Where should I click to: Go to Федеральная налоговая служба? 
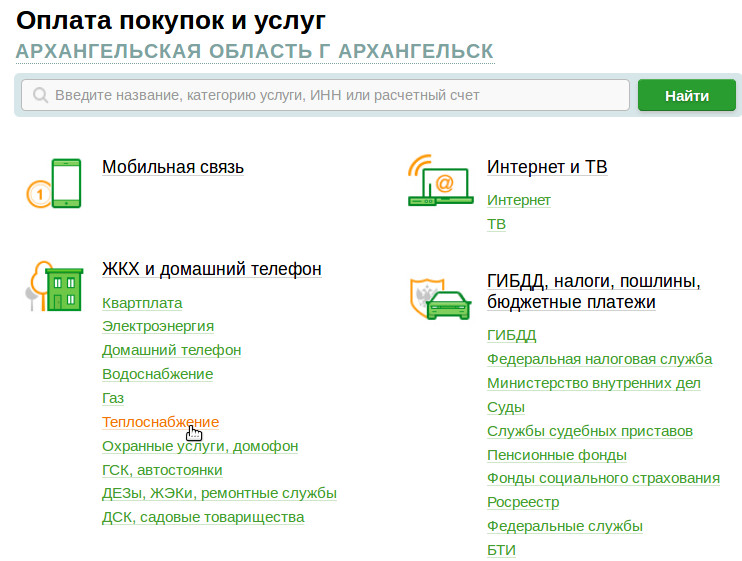point(599,359)
